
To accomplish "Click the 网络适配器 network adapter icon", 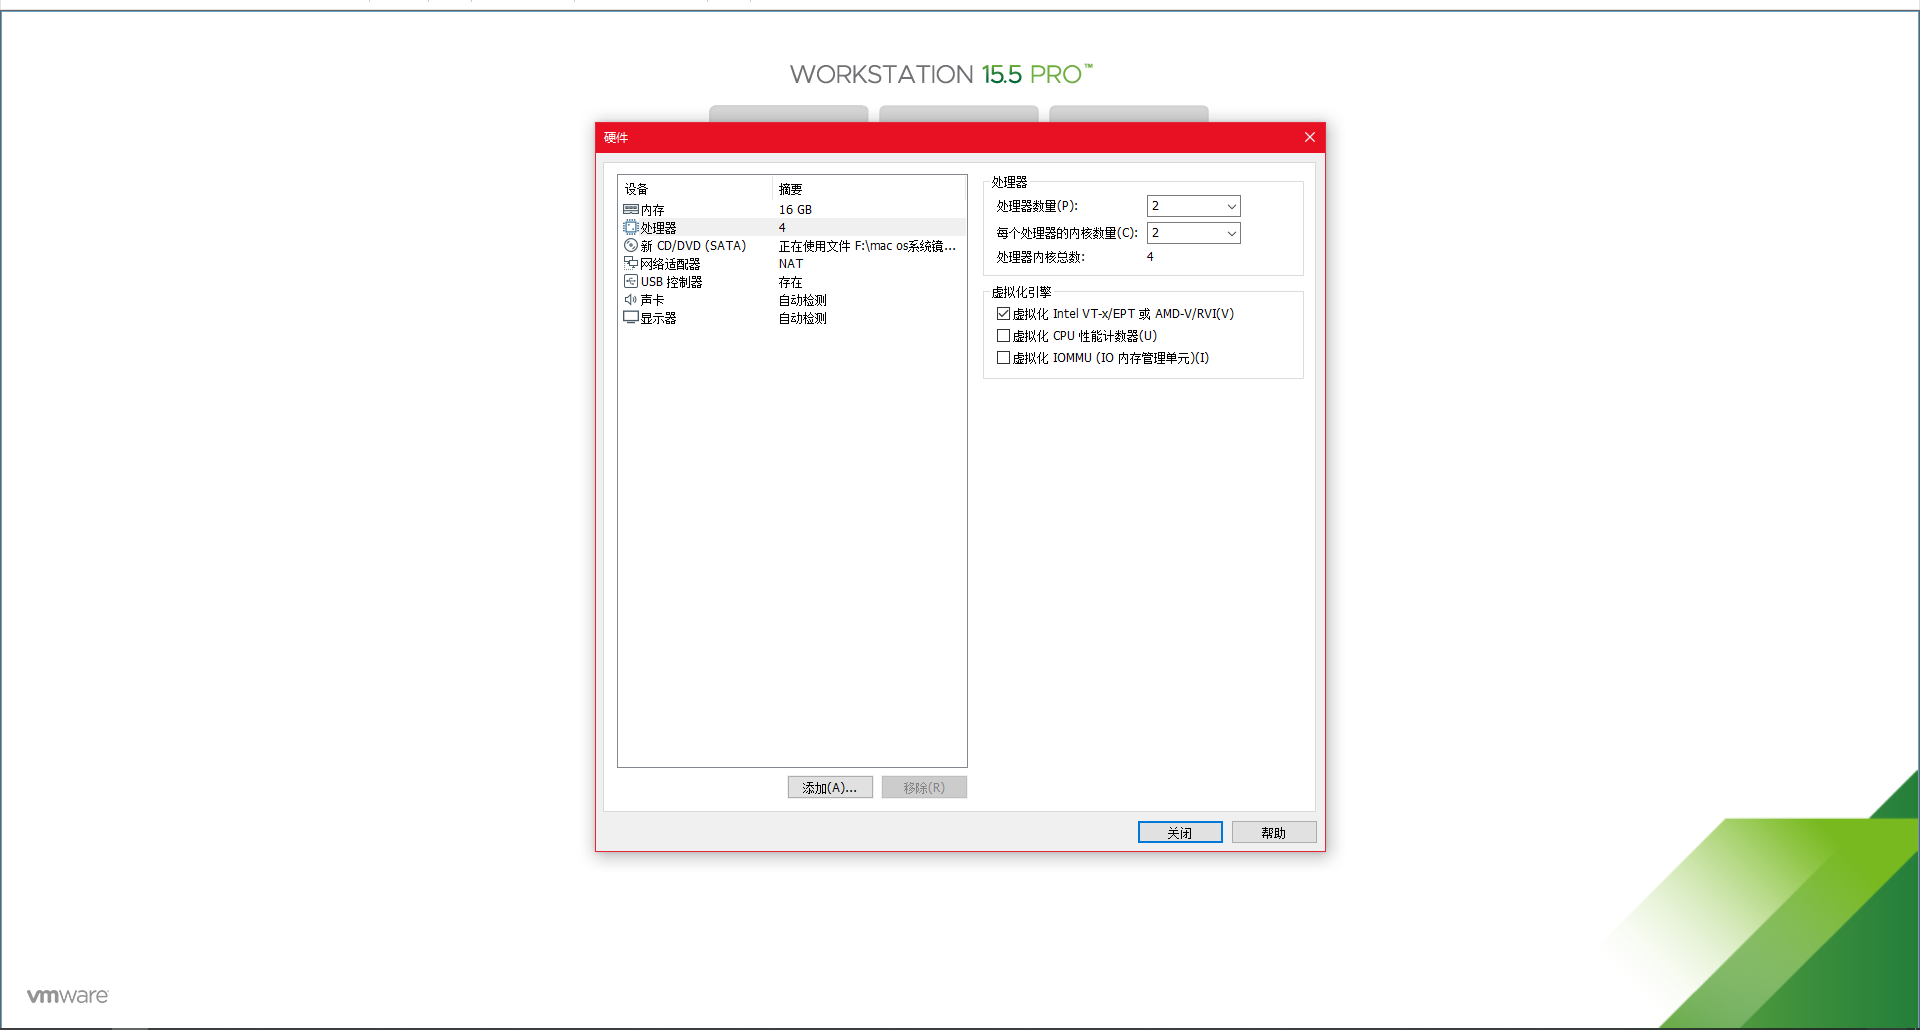I will click(x=631, y=264).
